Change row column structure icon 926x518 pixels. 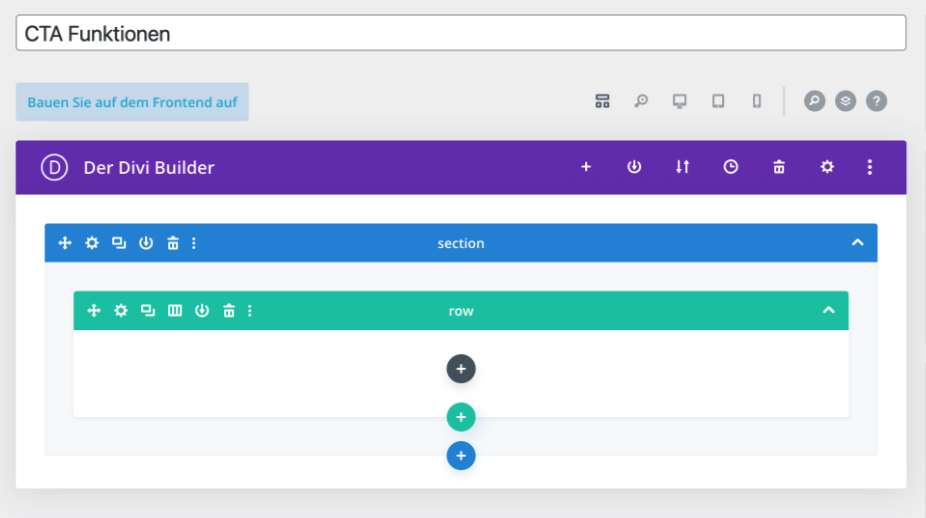coord(175,311)
